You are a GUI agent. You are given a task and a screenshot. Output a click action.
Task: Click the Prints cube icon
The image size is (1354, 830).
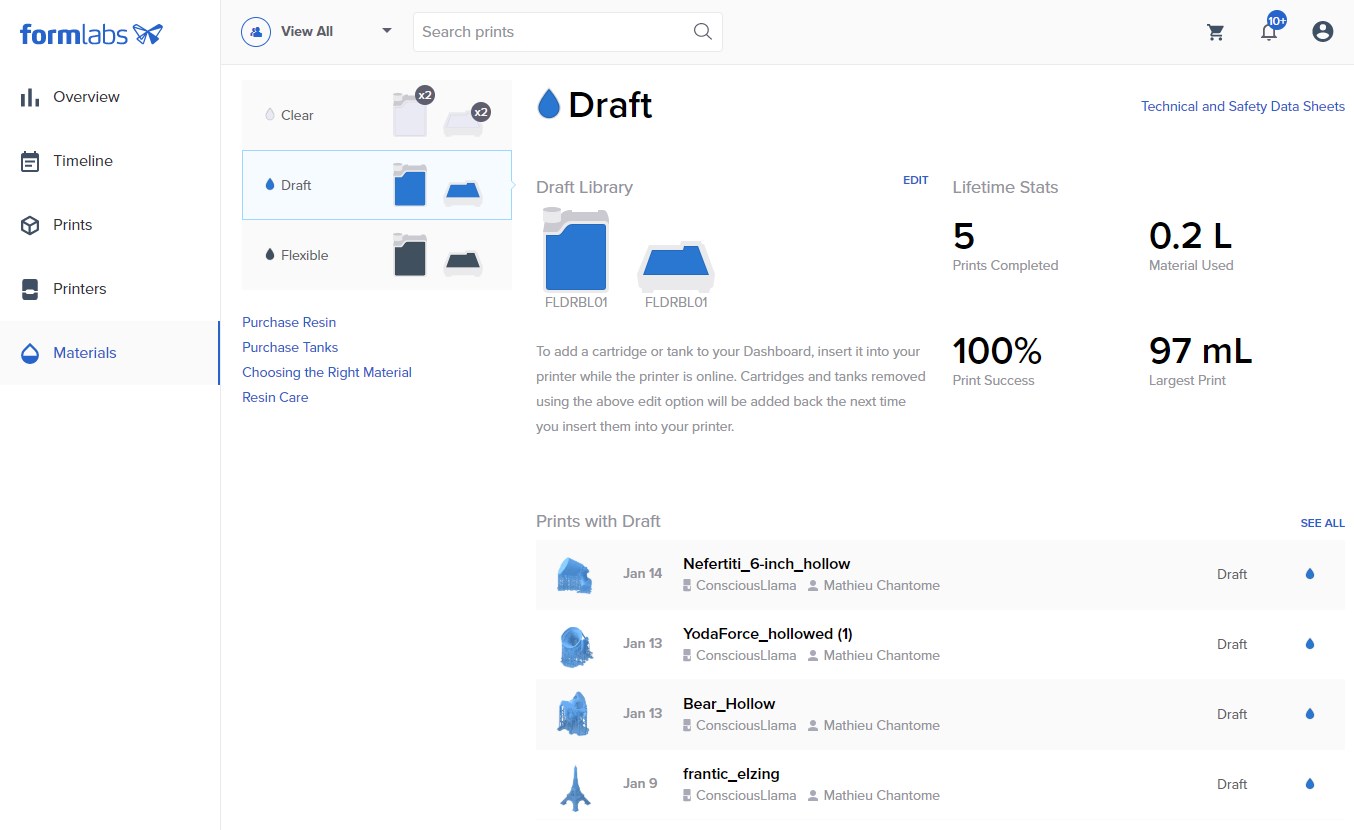point(30,225)
